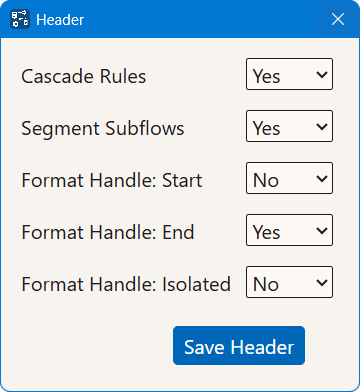This screenshot has height=392, width=360.
Task: Open the Format Handle: Isolated dropdown
Action: point(289,282)
